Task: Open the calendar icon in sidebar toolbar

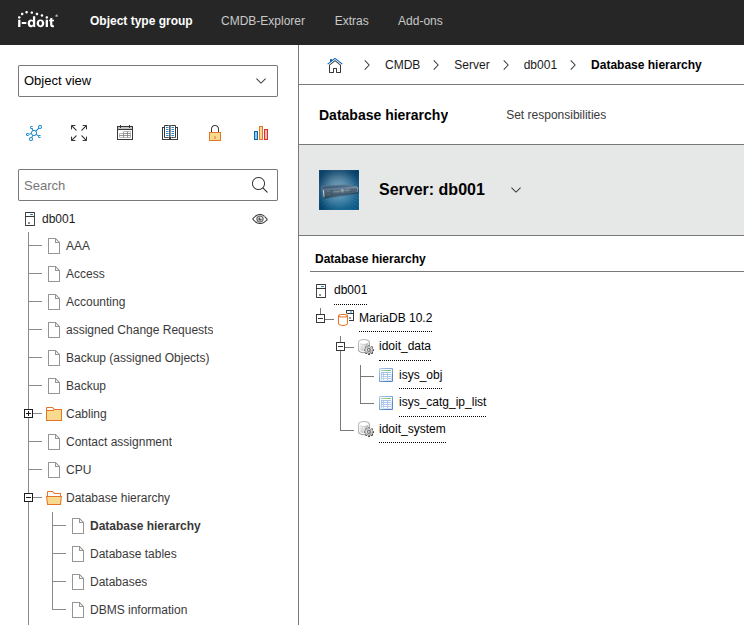Action: click(125, 133)
